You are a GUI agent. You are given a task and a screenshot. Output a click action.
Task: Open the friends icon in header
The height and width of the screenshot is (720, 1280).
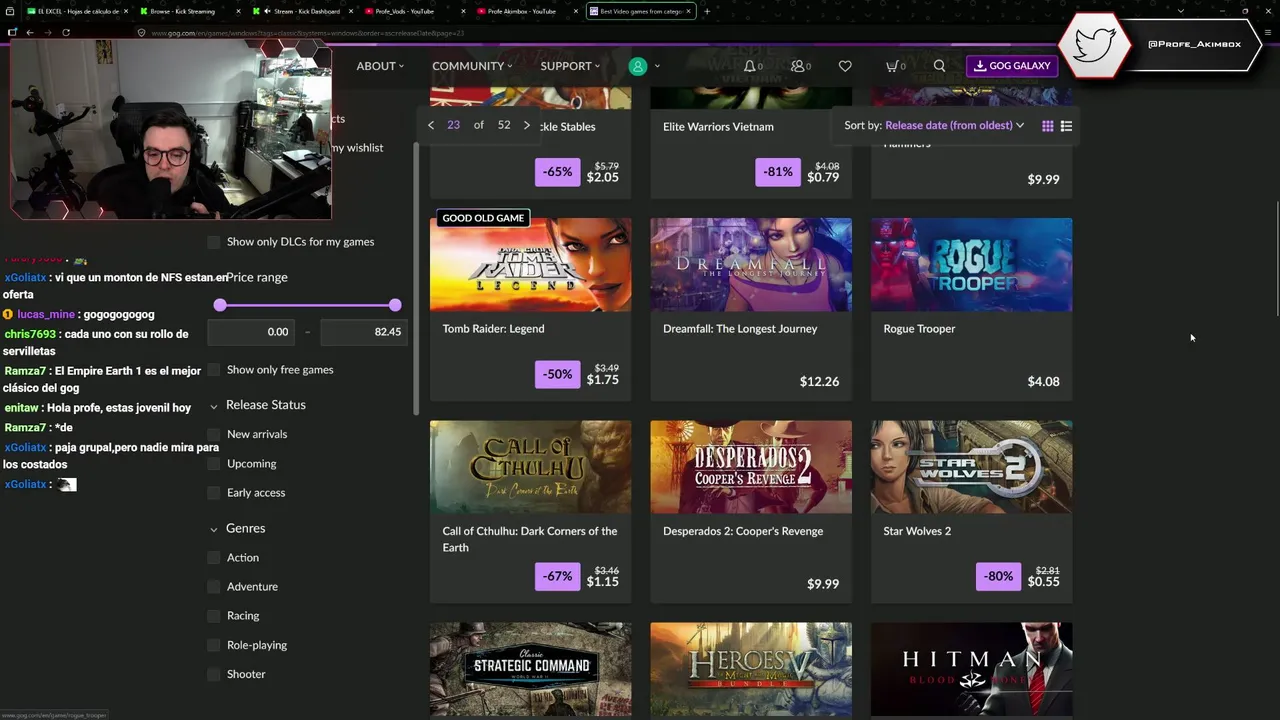coord(797,66)
